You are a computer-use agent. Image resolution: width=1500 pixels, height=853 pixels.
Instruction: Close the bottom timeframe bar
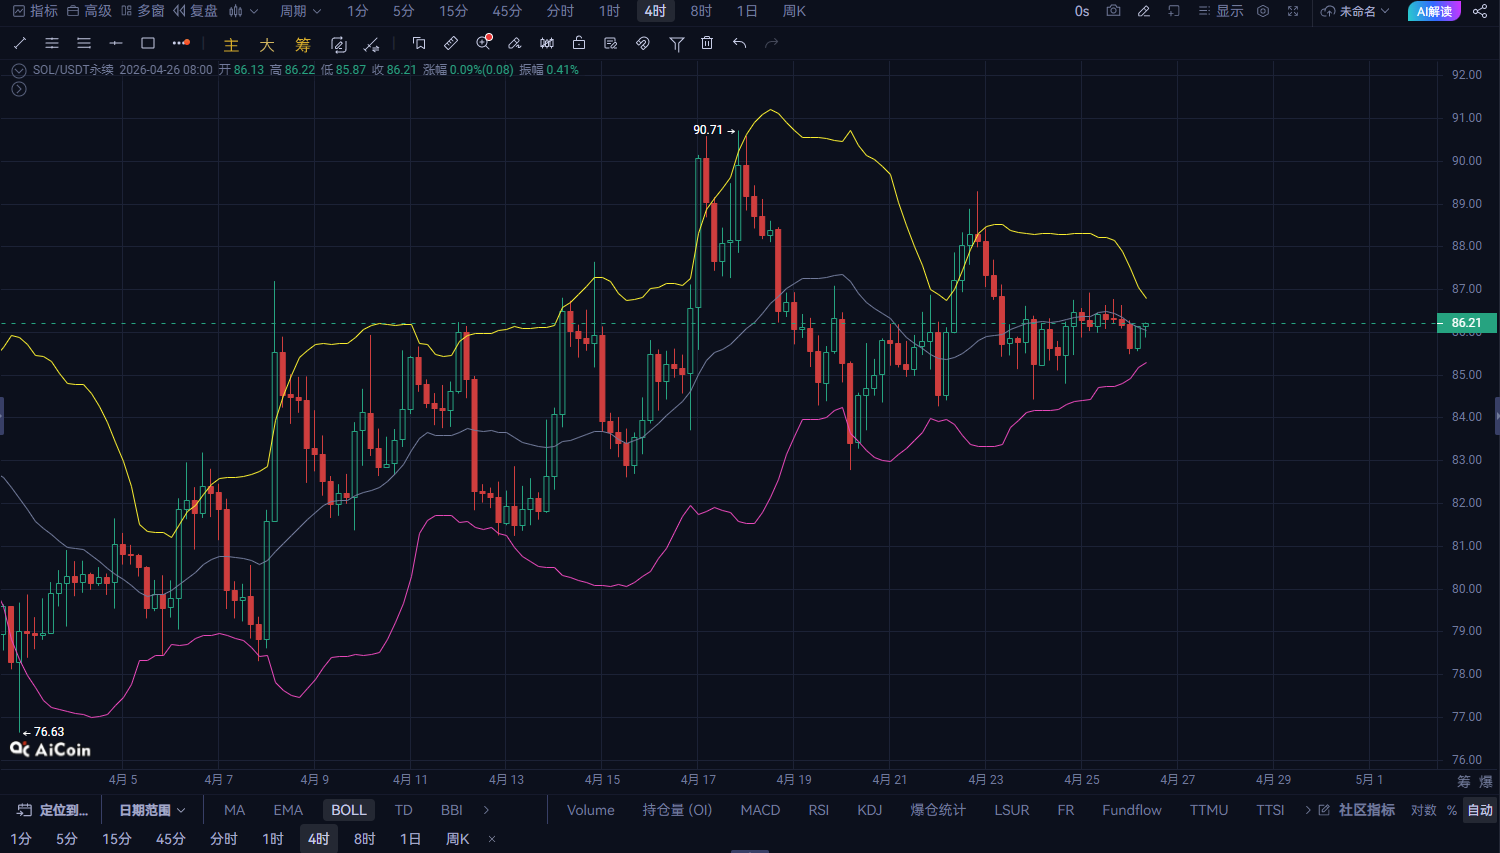(492, 839)
